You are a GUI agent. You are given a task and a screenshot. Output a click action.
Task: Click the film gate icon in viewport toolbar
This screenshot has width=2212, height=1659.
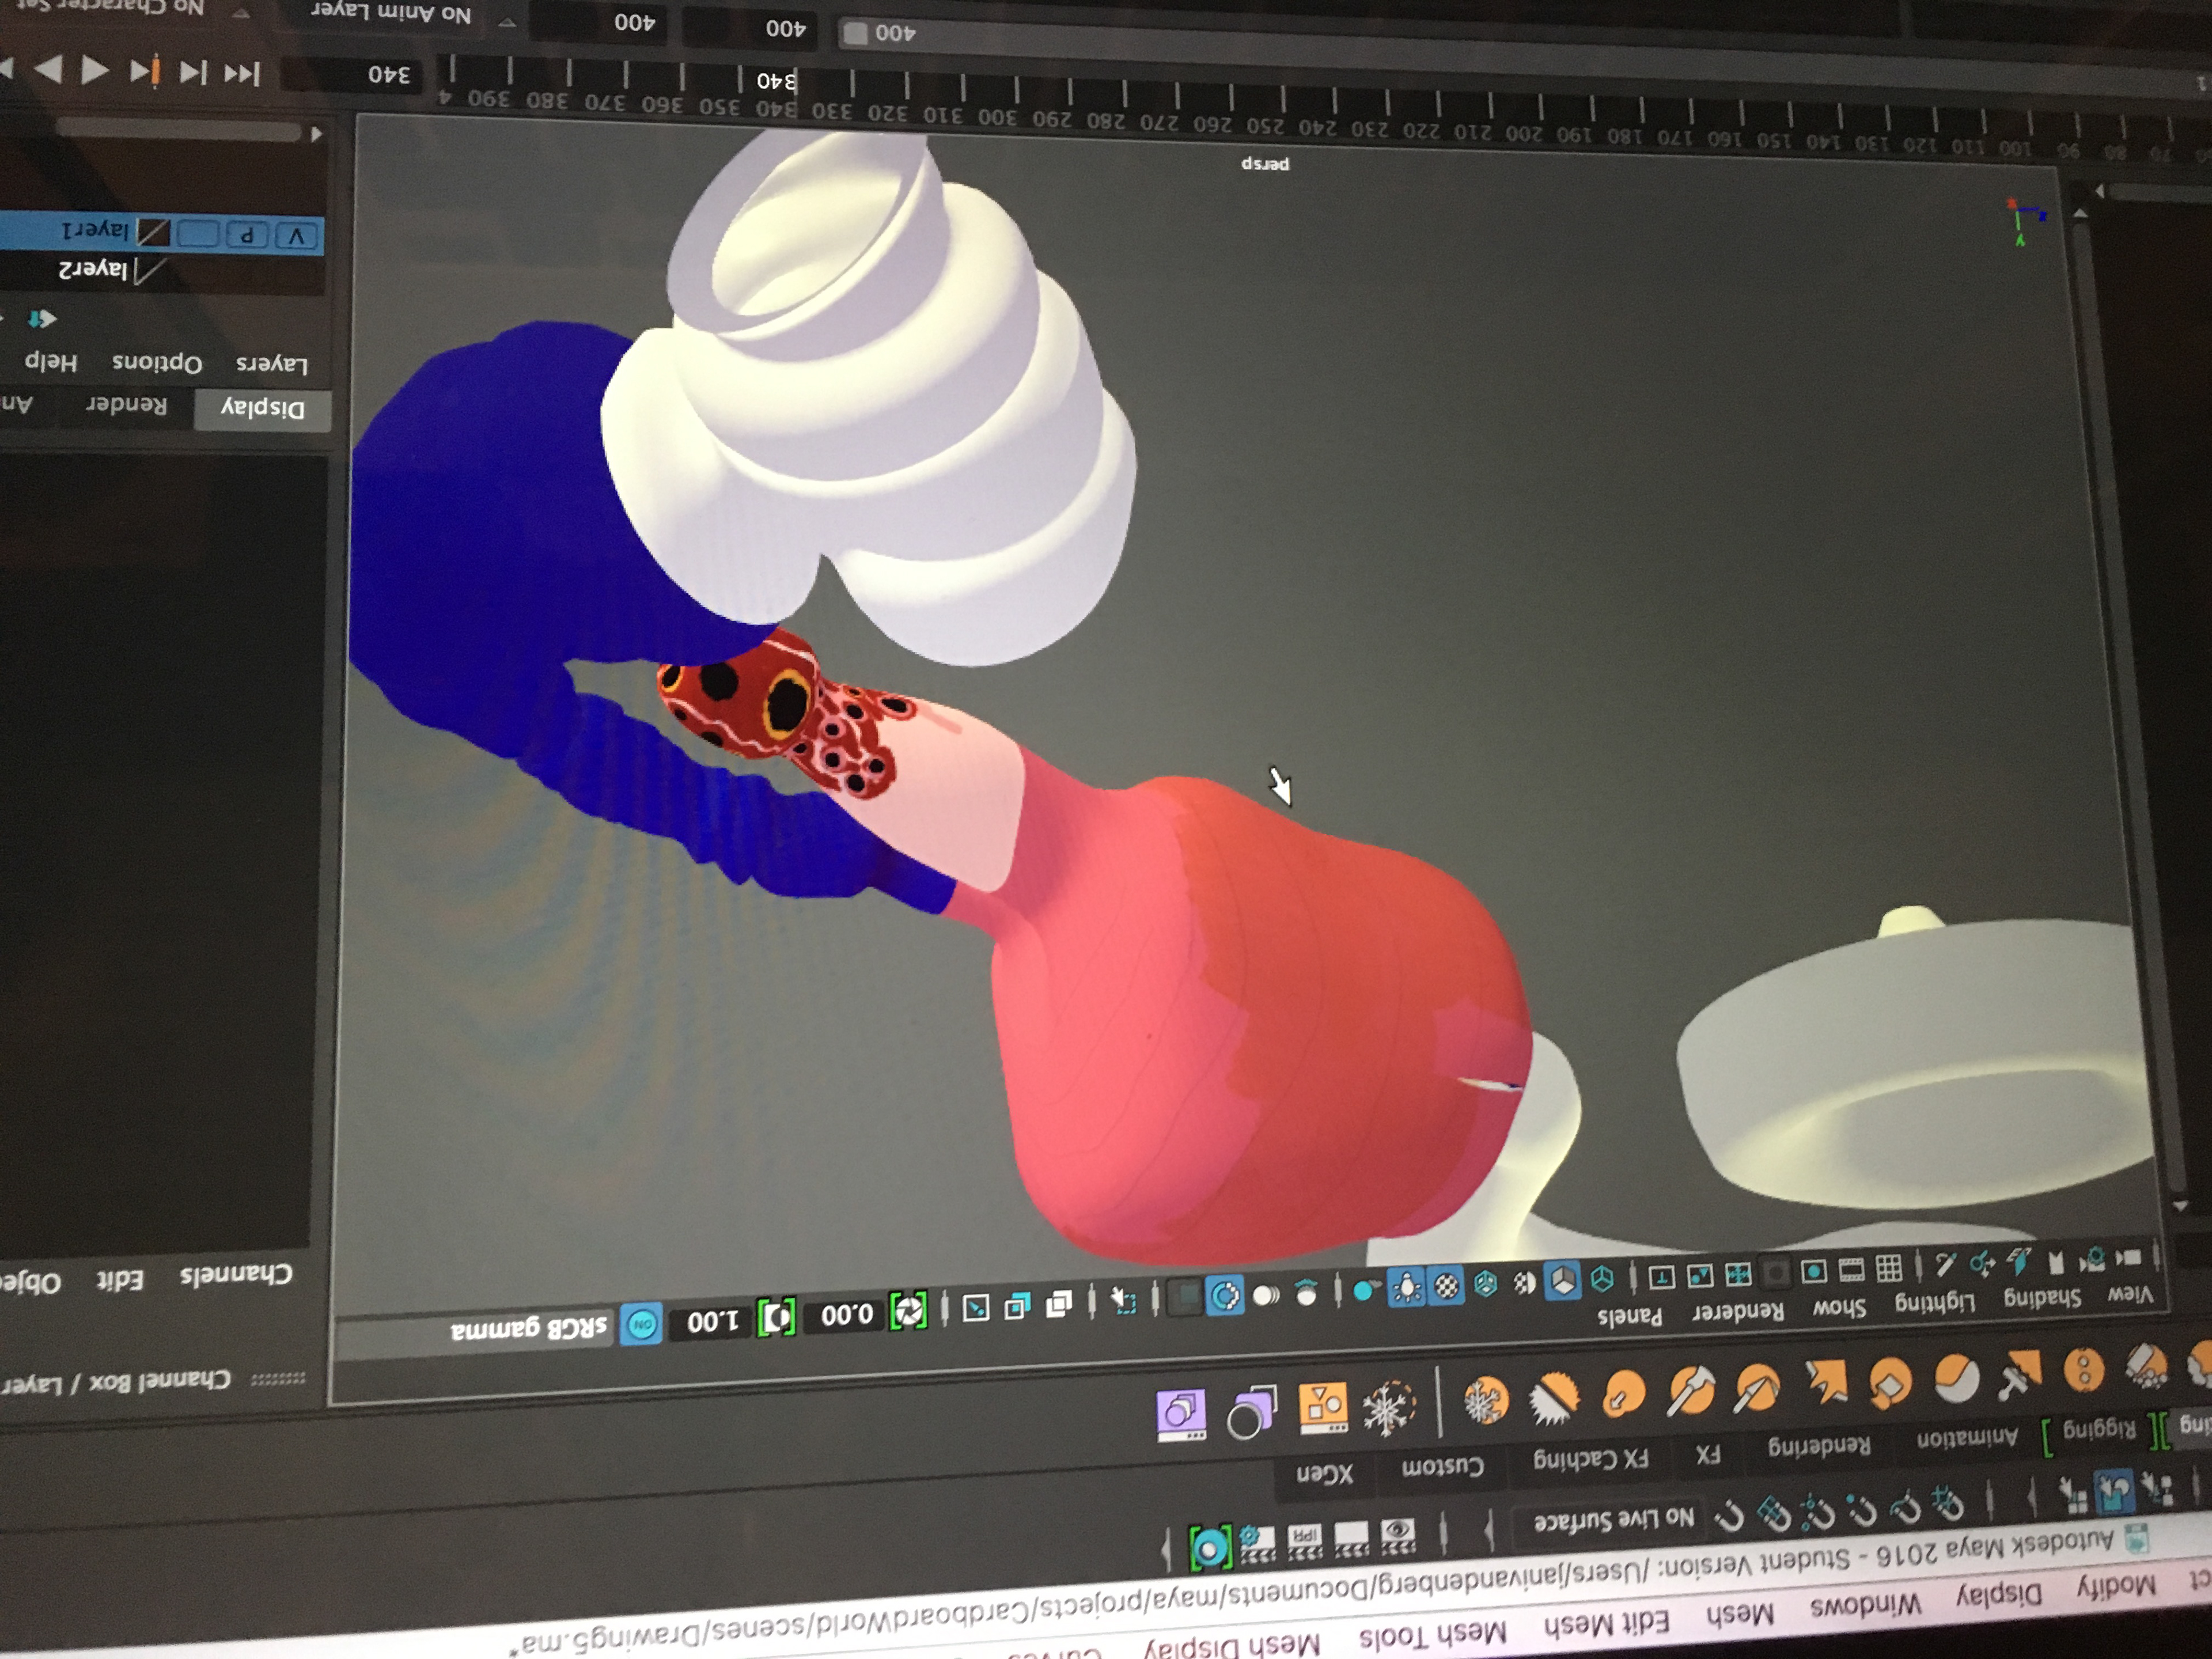pyautogui.click(x=1851, y=1271)
